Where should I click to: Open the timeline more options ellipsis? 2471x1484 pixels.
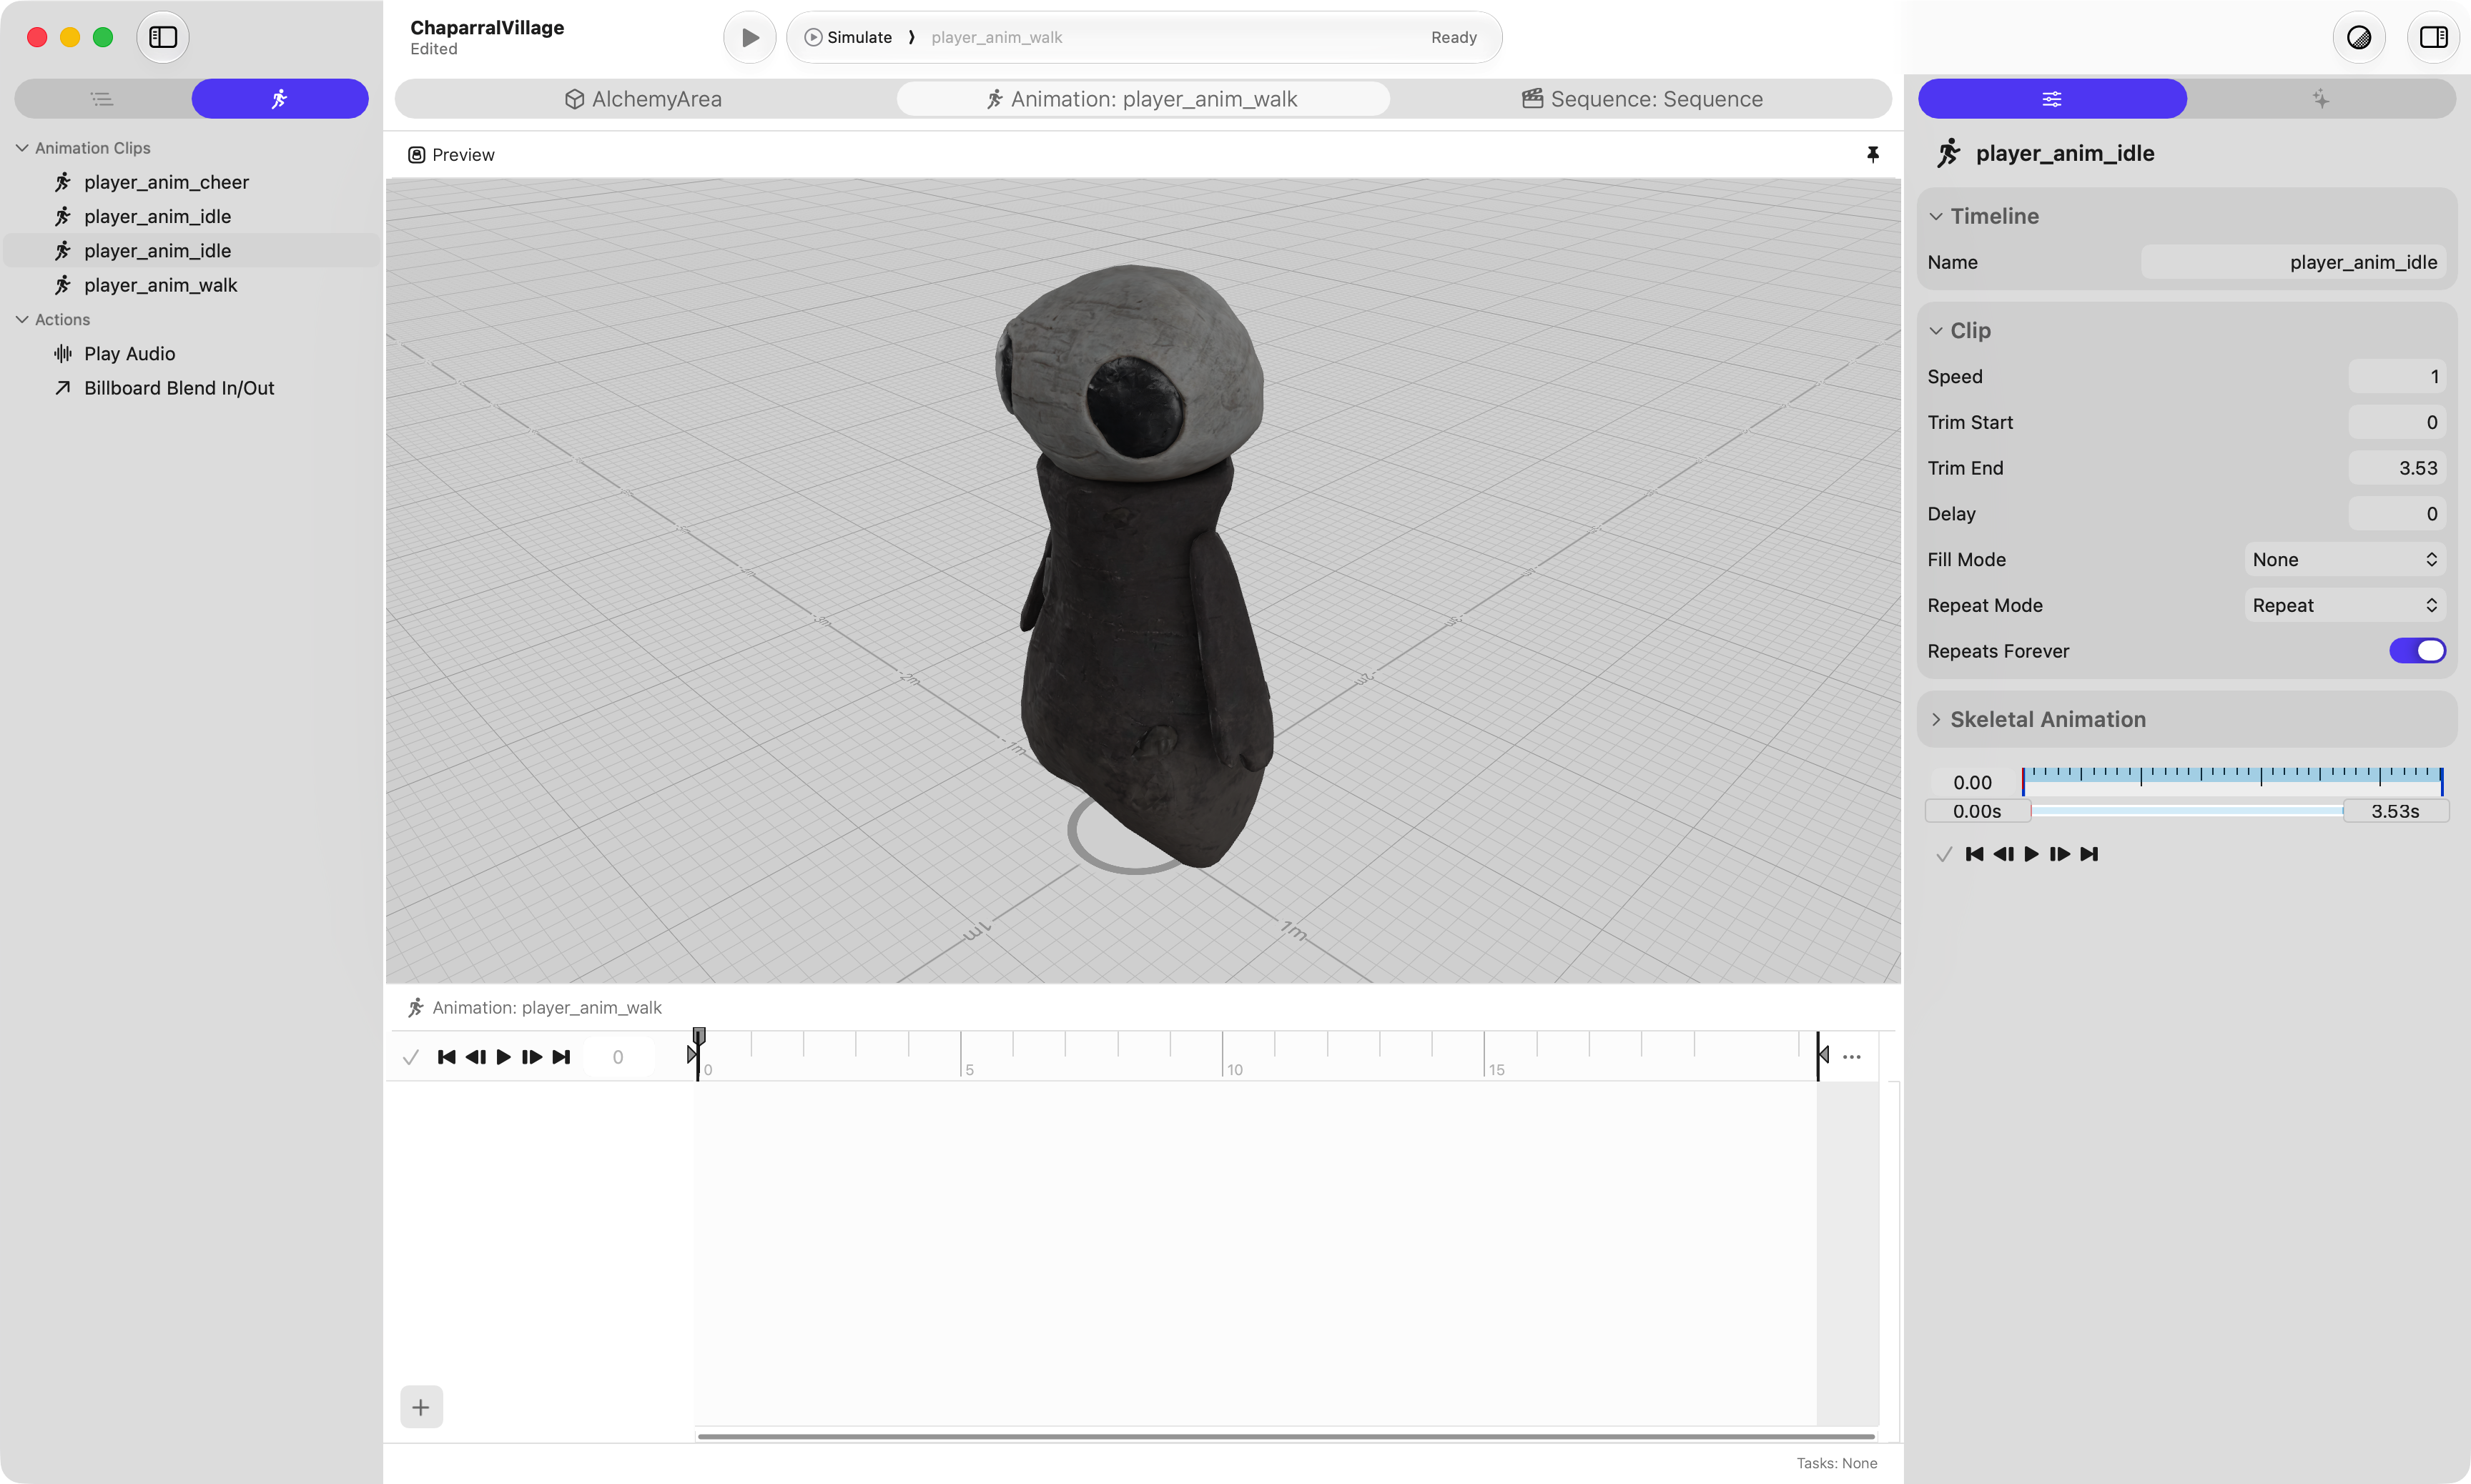[1851, 1057]
